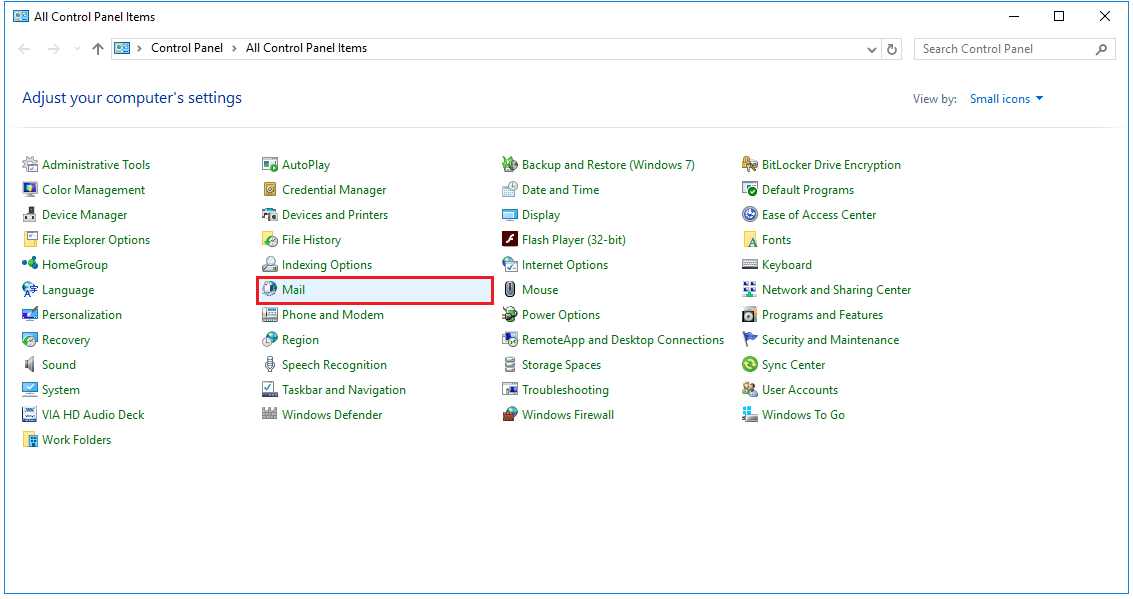Viewport: 1133px width, 599px height.
Task: Open the Security and Maintenance flag icon
Action: 749,340
